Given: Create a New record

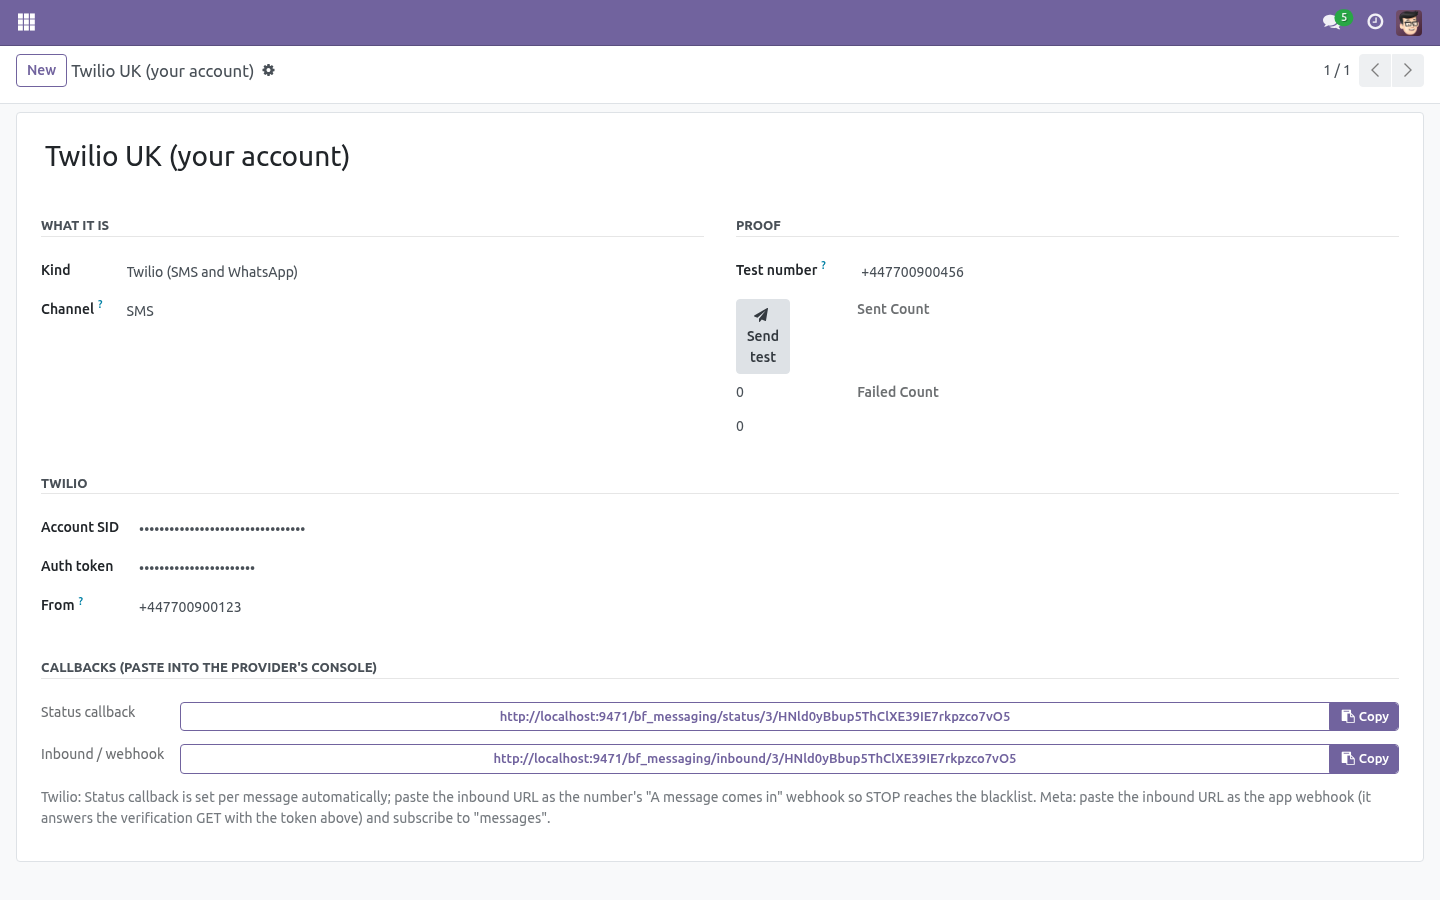Looking at the screenshot, I should pyautogui.click(x=41, y=70).
